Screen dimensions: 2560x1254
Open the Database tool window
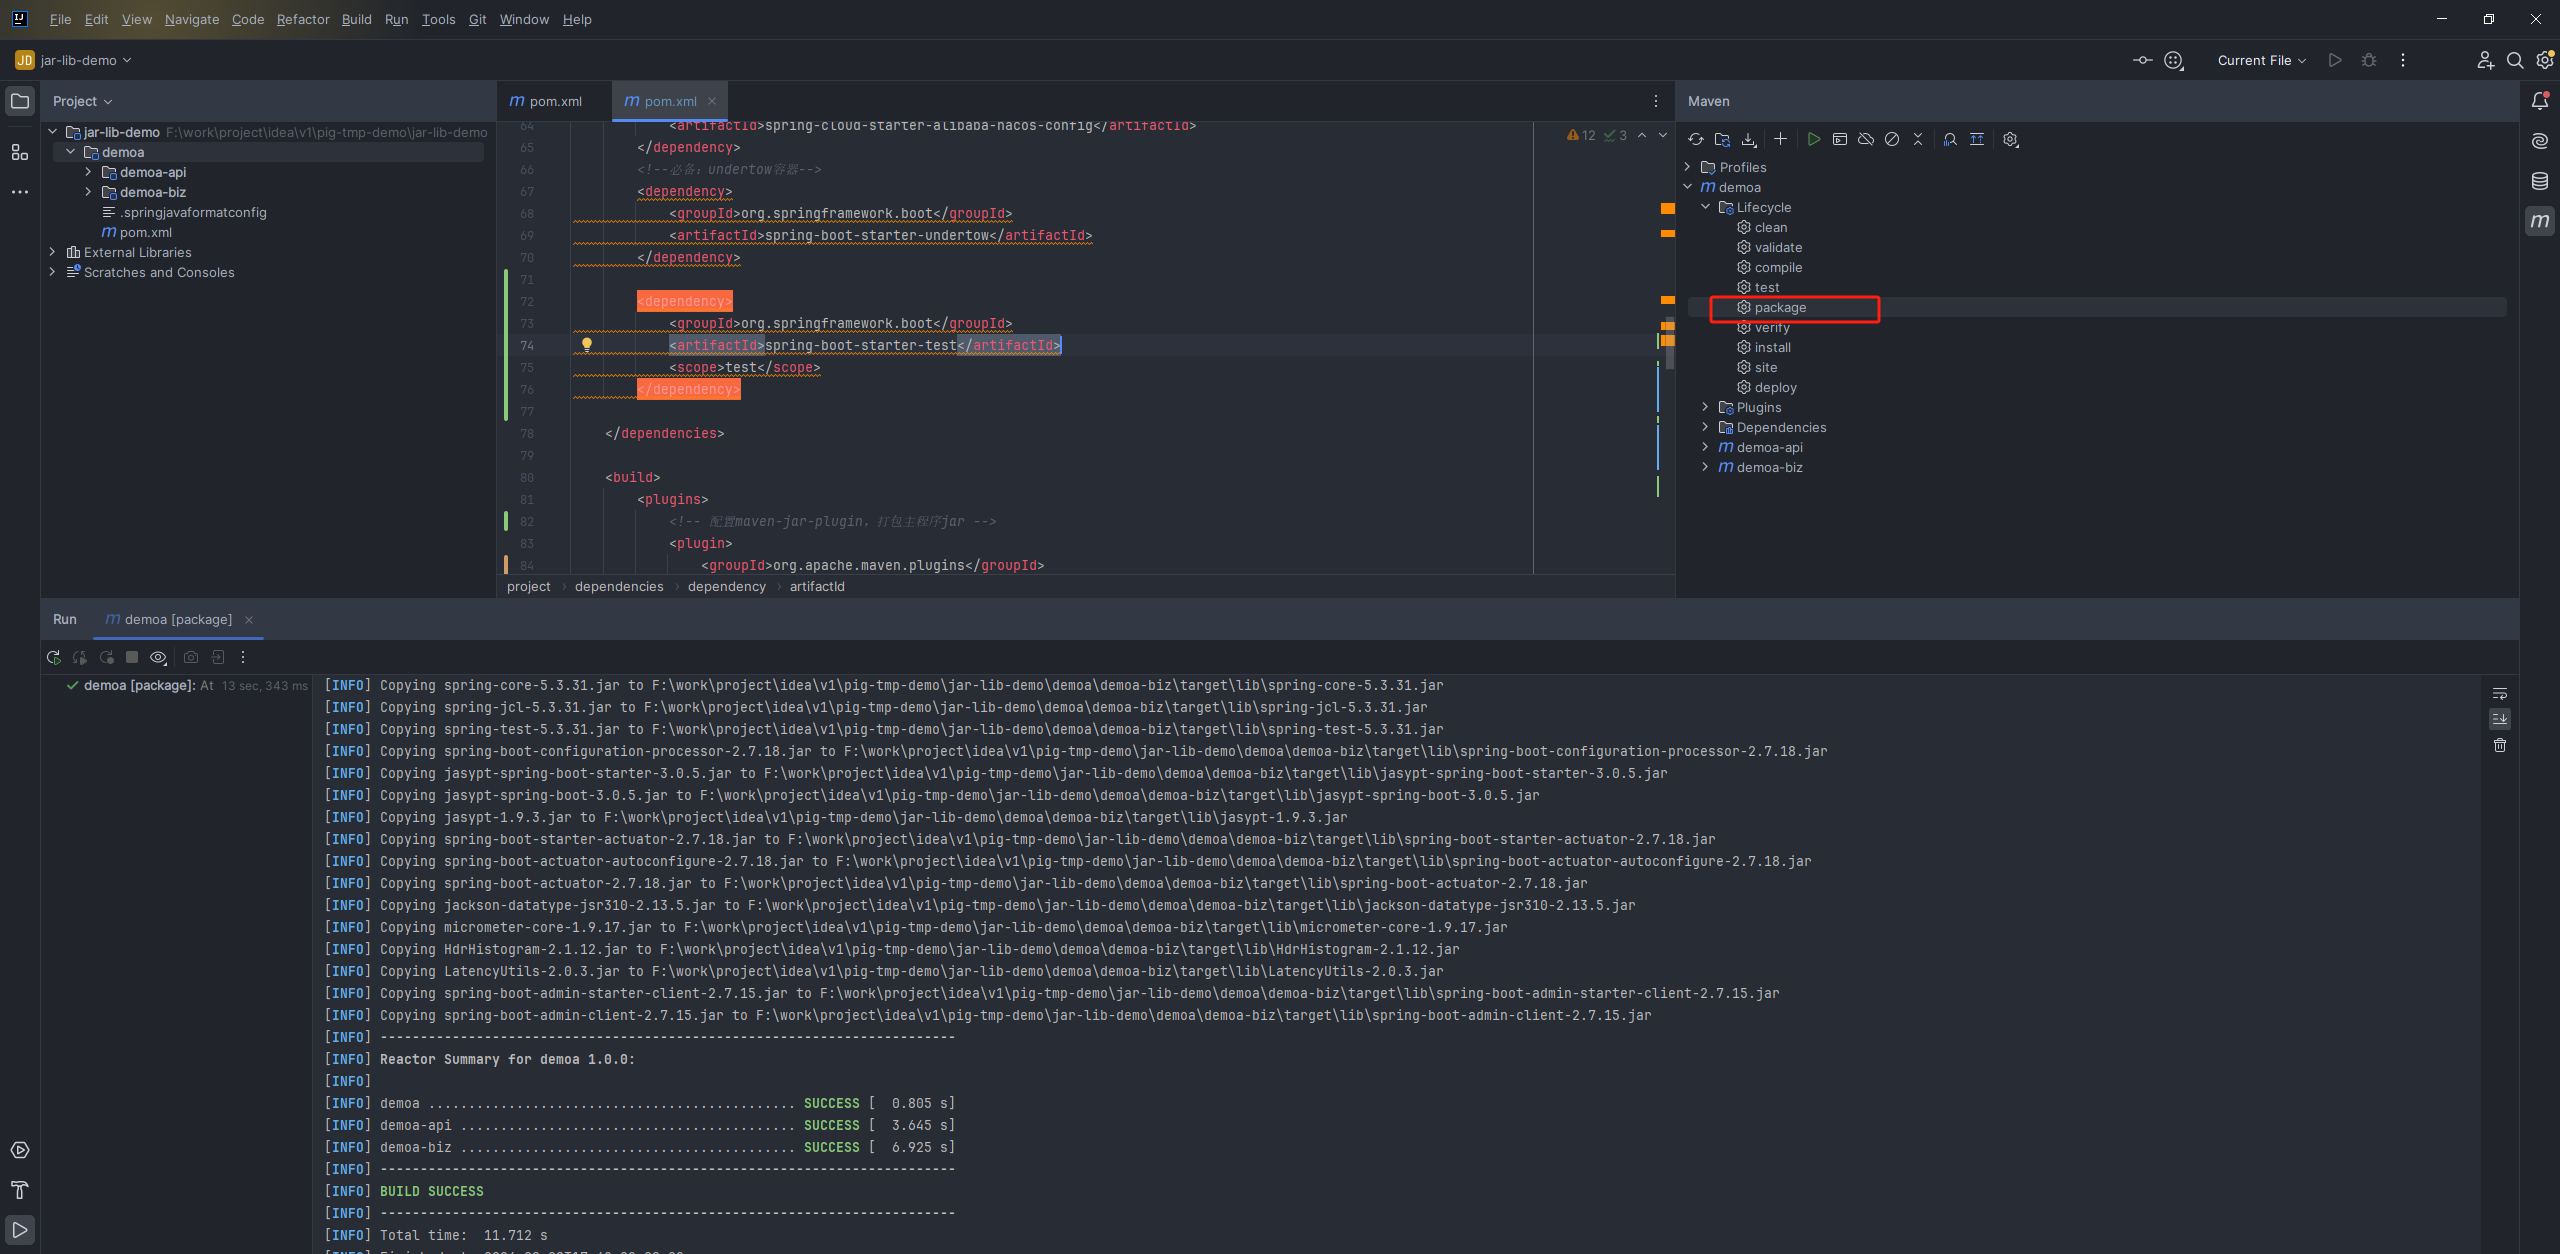2540,181
